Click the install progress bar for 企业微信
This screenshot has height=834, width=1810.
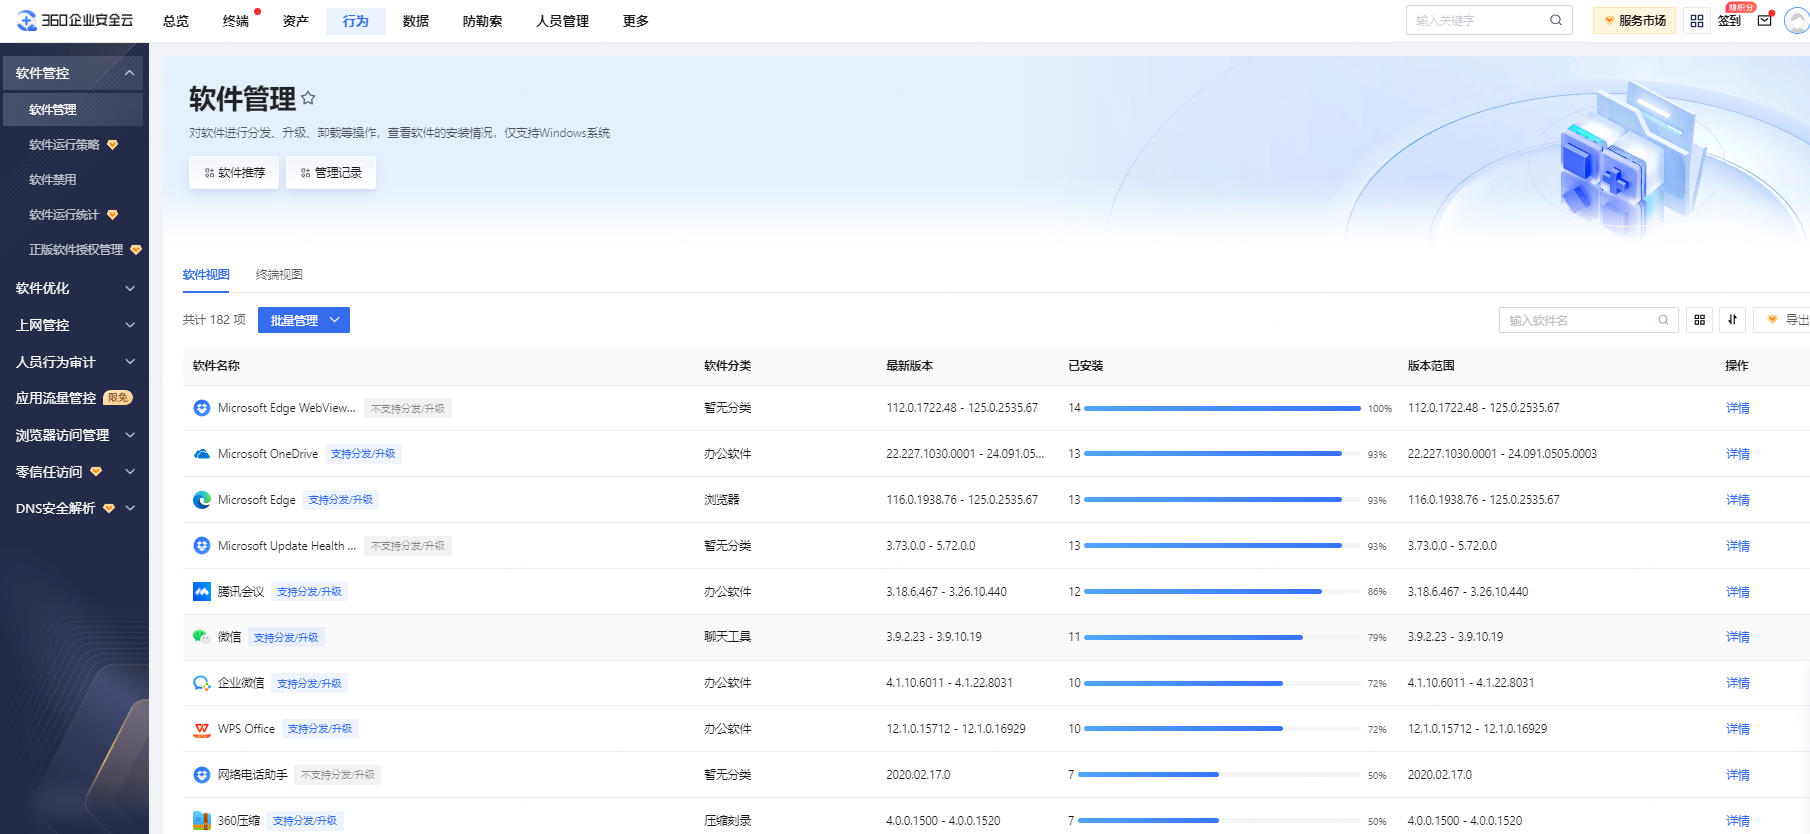(x=1222, y=683)
